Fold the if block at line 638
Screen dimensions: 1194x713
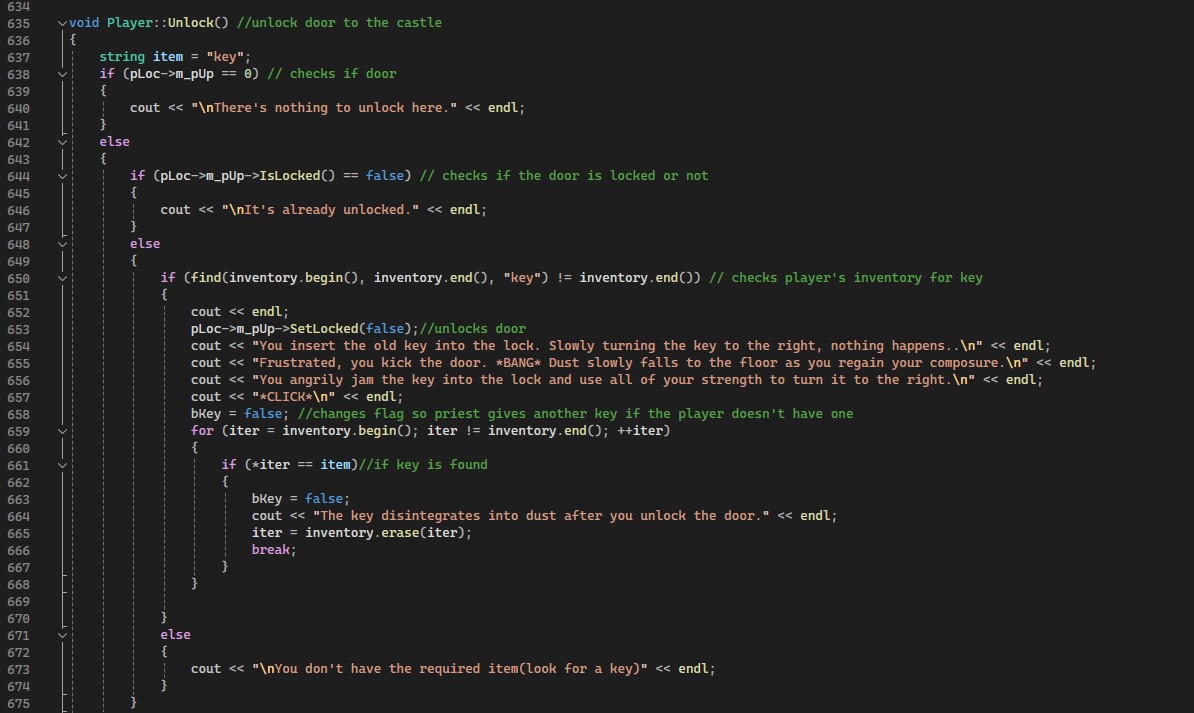coord(62,74)
